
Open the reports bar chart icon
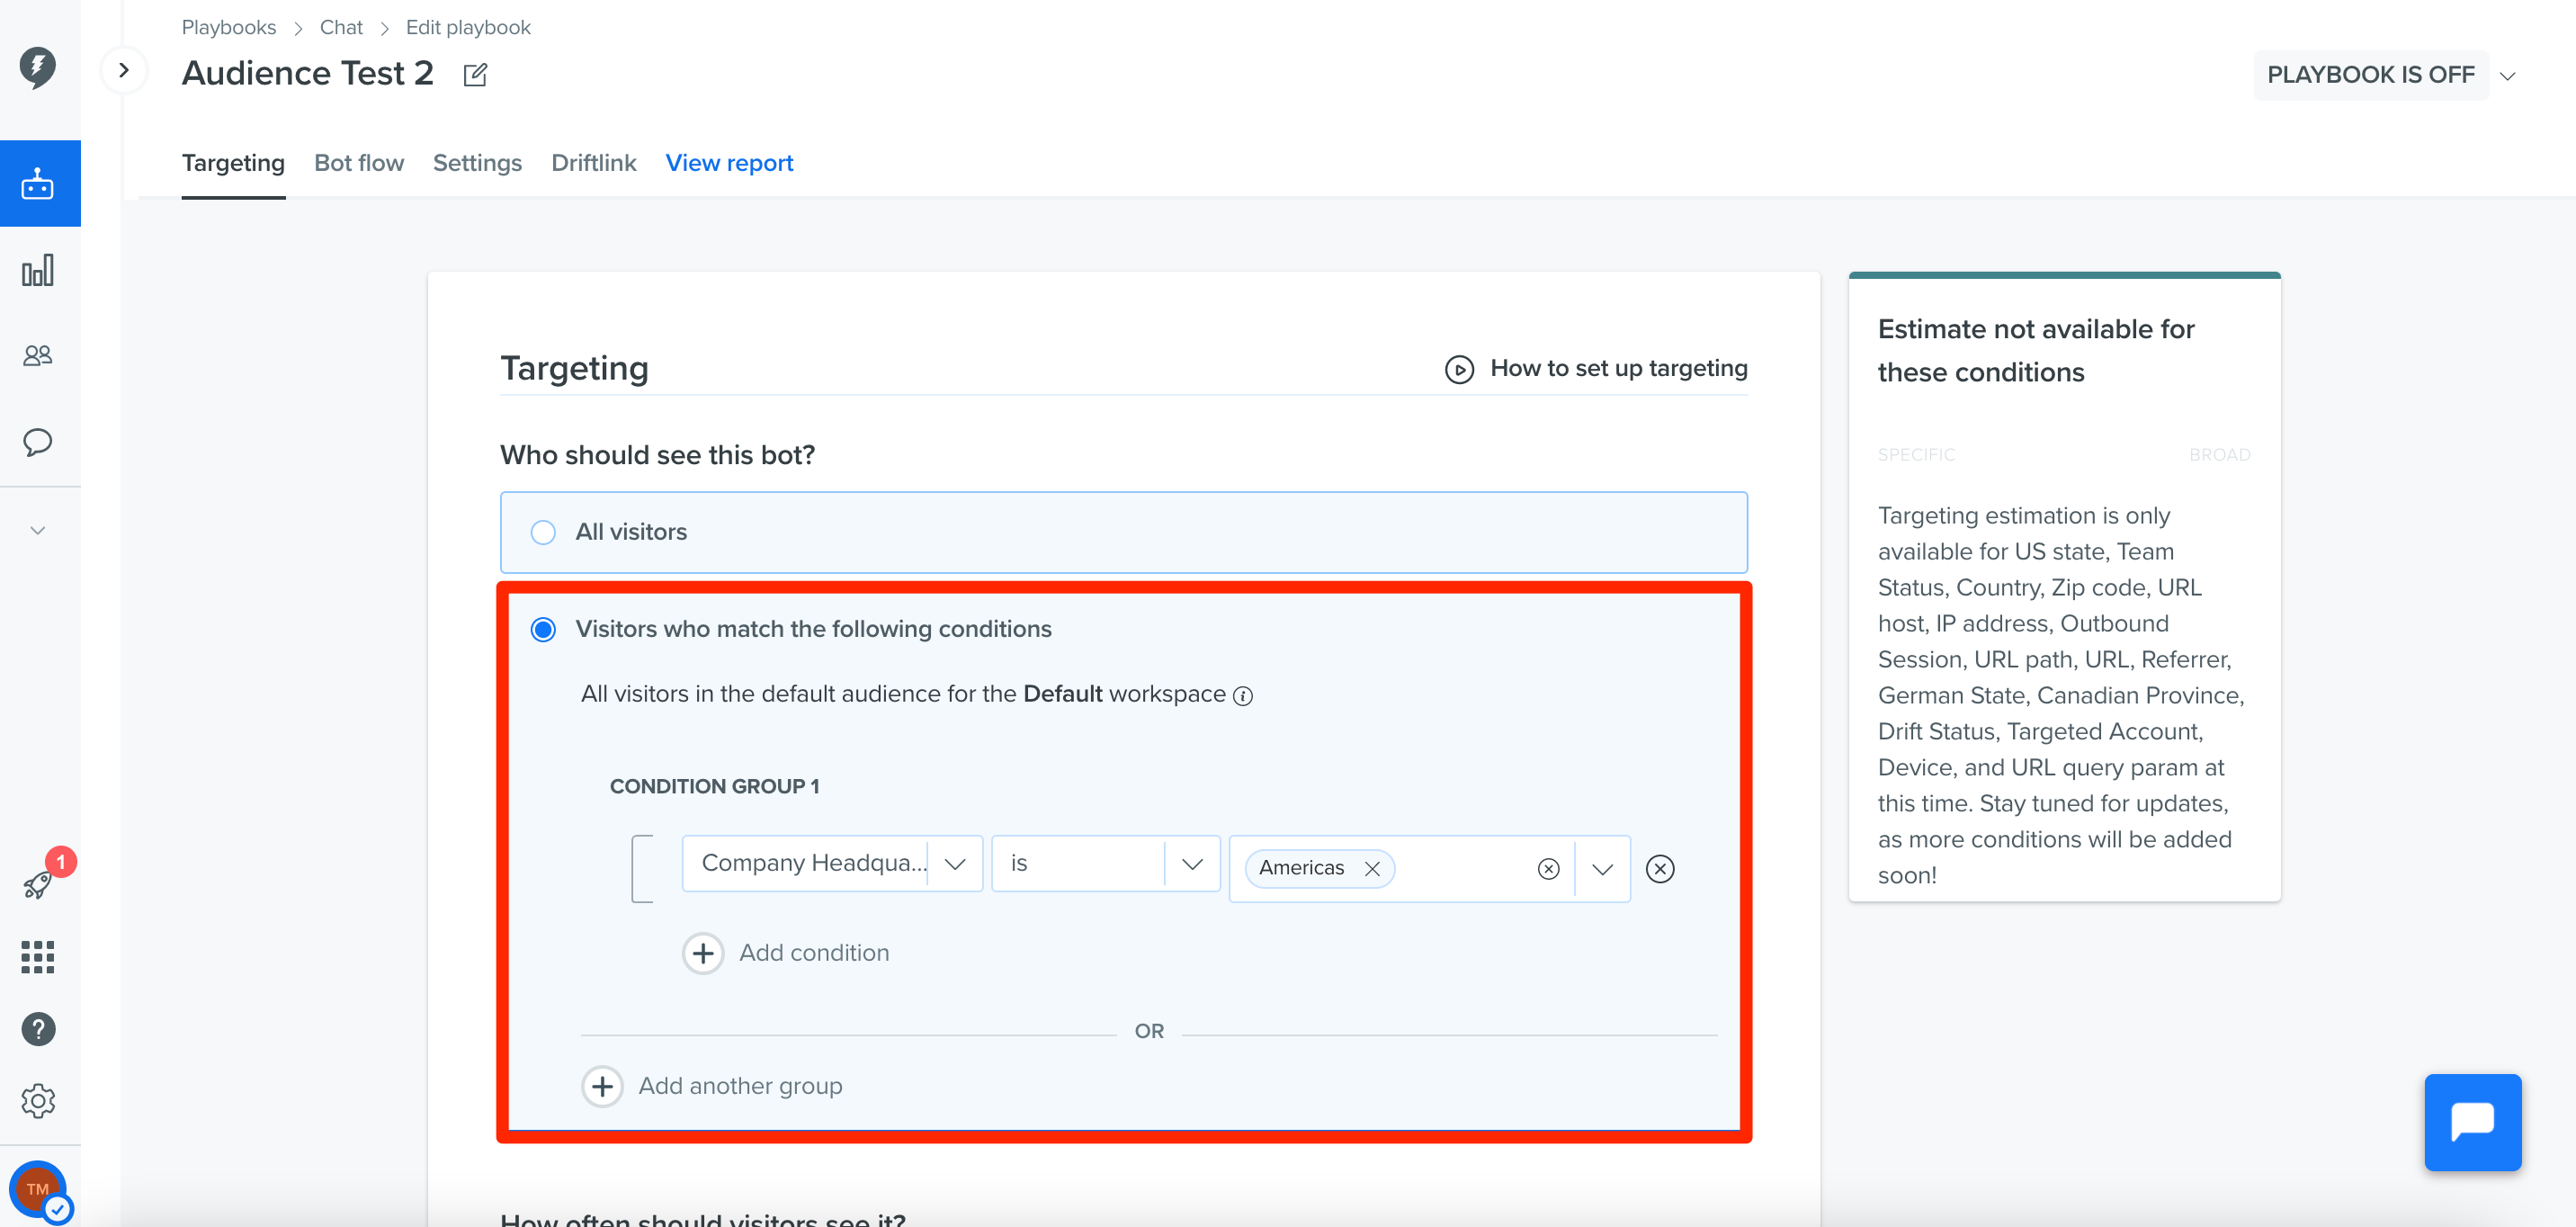(38, 270)
